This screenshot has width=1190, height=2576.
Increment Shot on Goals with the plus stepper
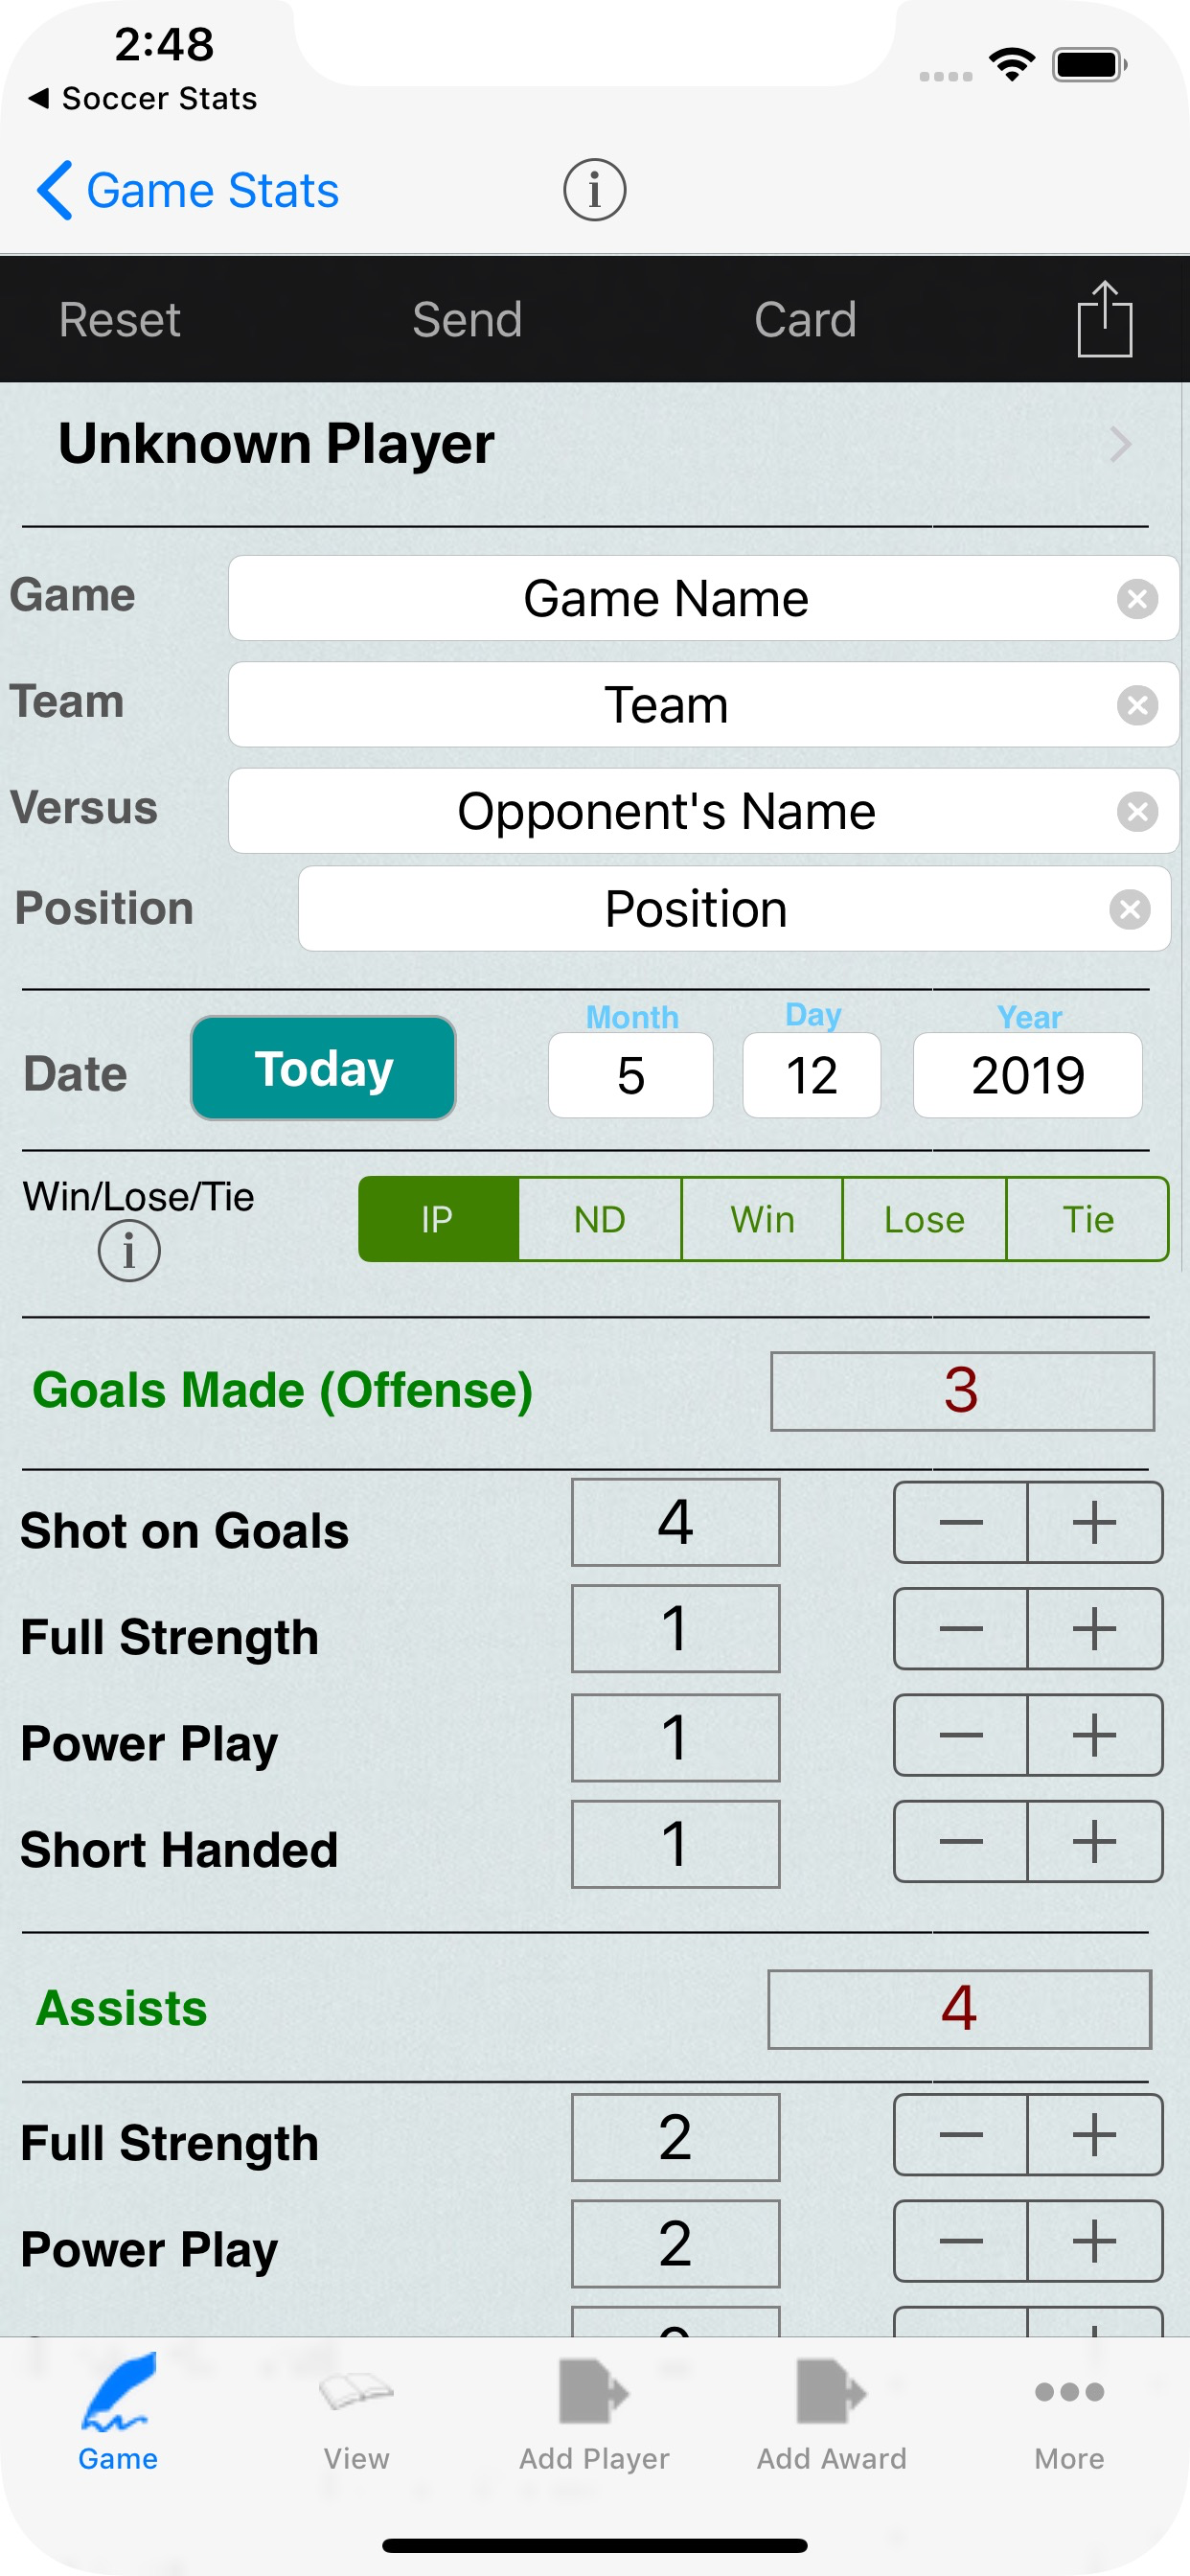tap(1093, 1523)
